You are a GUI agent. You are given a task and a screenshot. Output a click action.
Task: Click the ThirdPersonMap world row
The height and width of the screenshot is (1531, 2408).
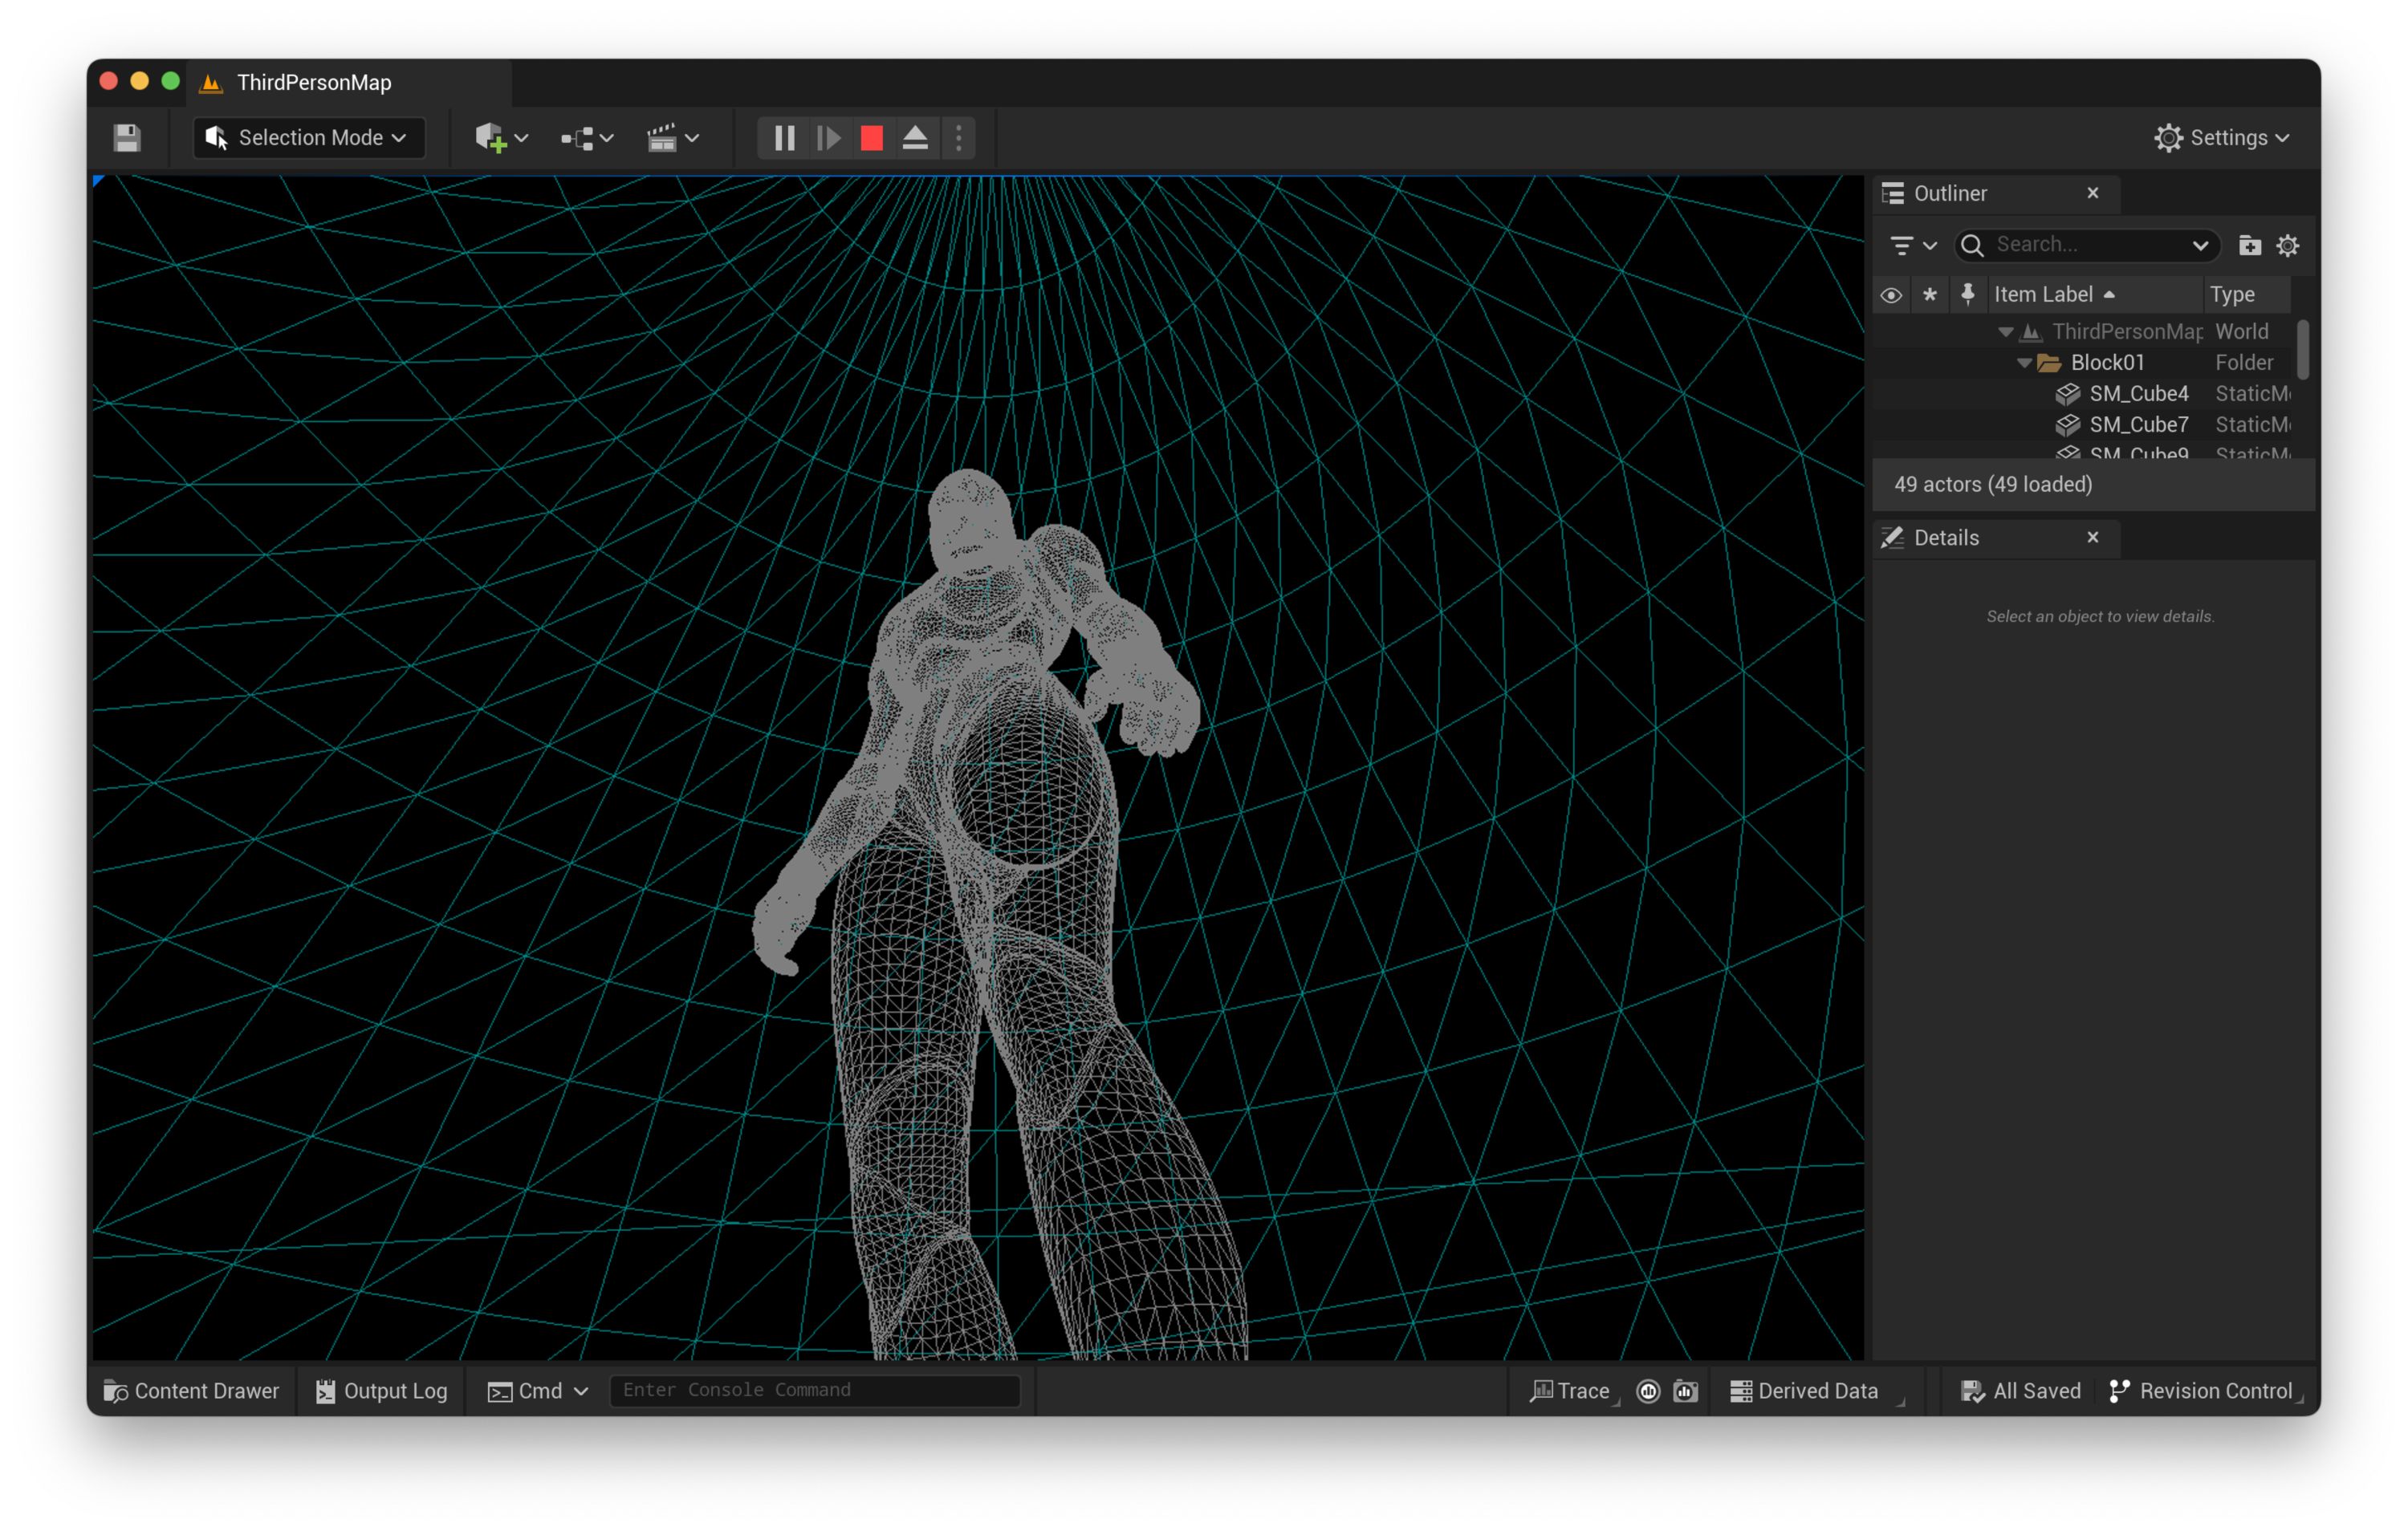pyautogui.click(x=2082, y=332)
